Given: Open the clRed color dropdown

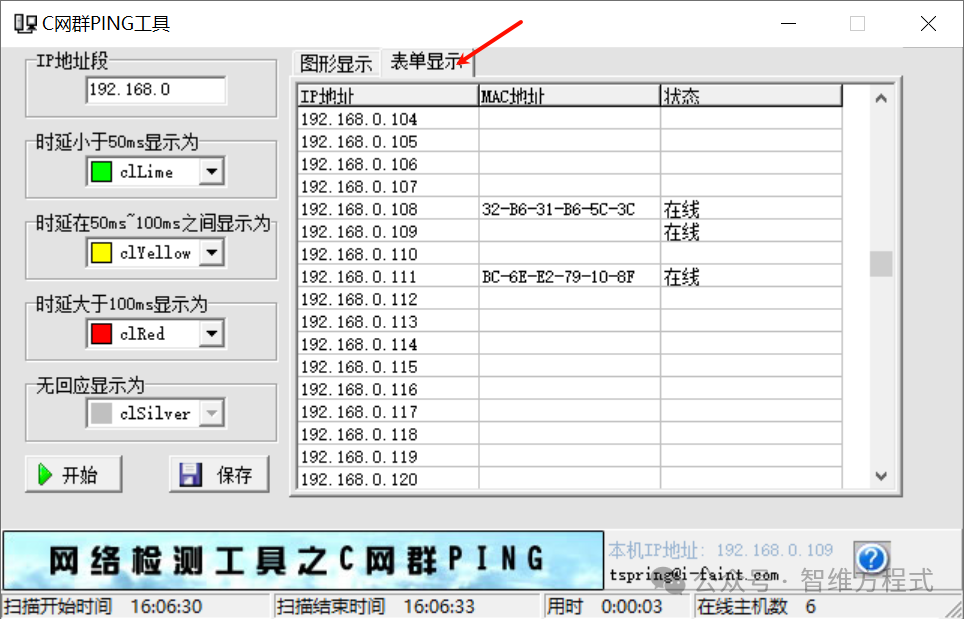Looking at the screenshot, I should pos(211,334).
